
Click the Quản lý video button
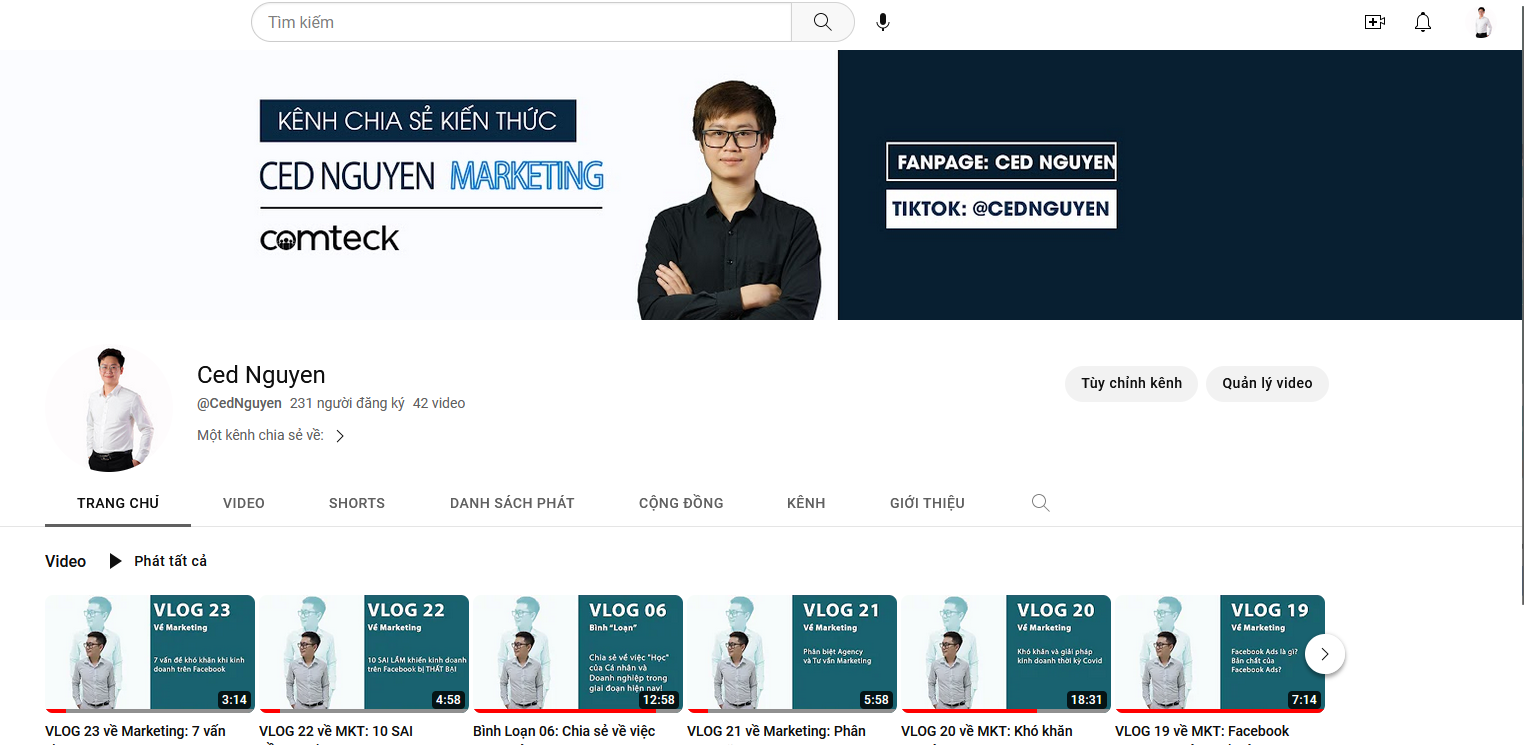point(1266,383)
